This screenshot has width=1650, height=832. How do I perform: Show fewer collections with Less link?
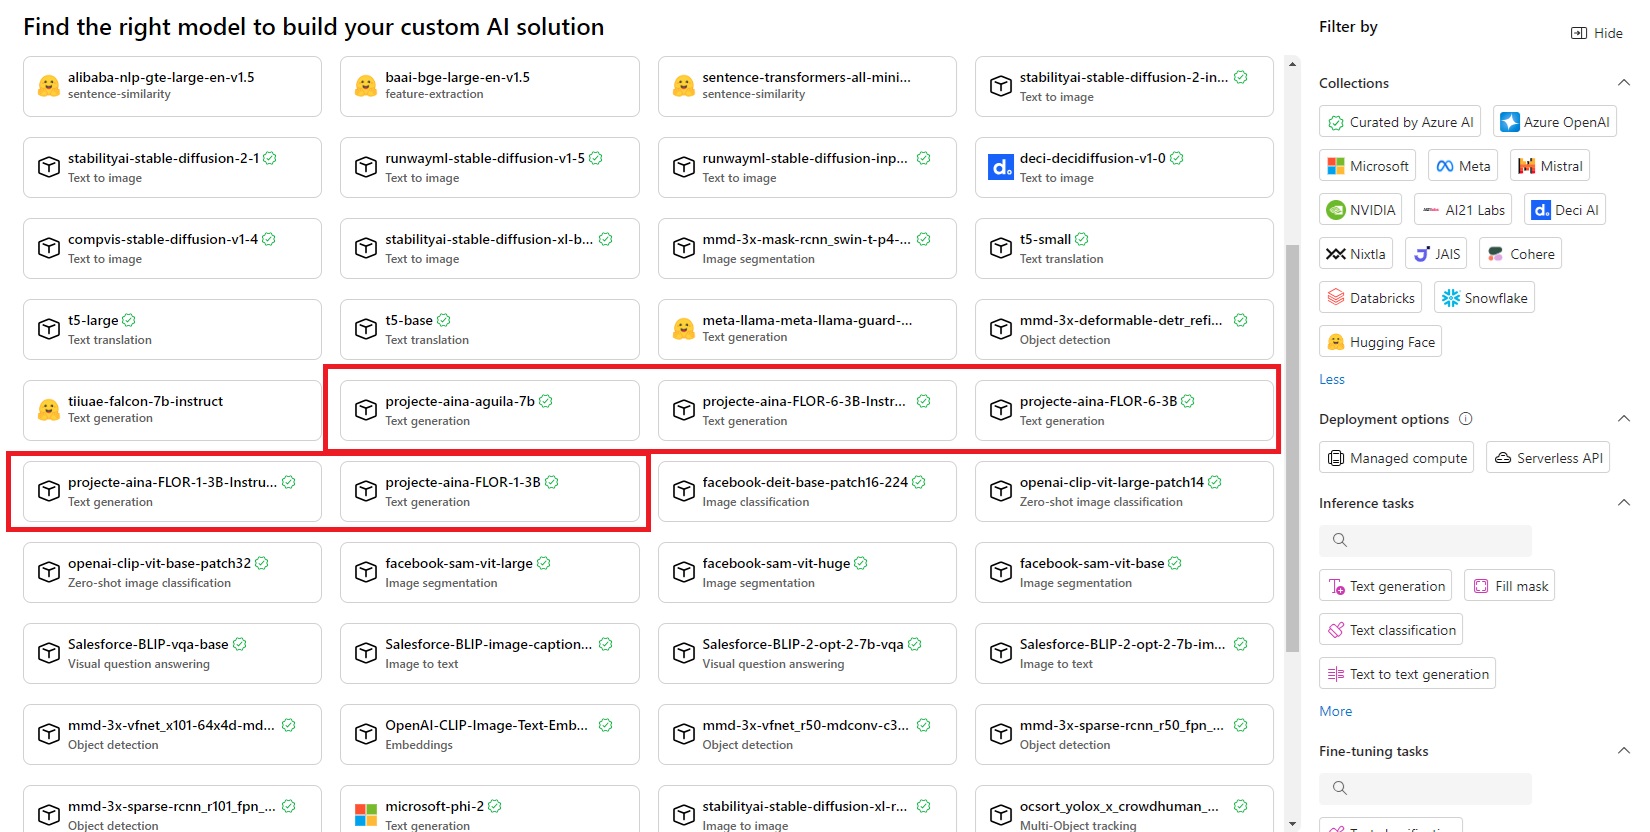point(1331,379)
